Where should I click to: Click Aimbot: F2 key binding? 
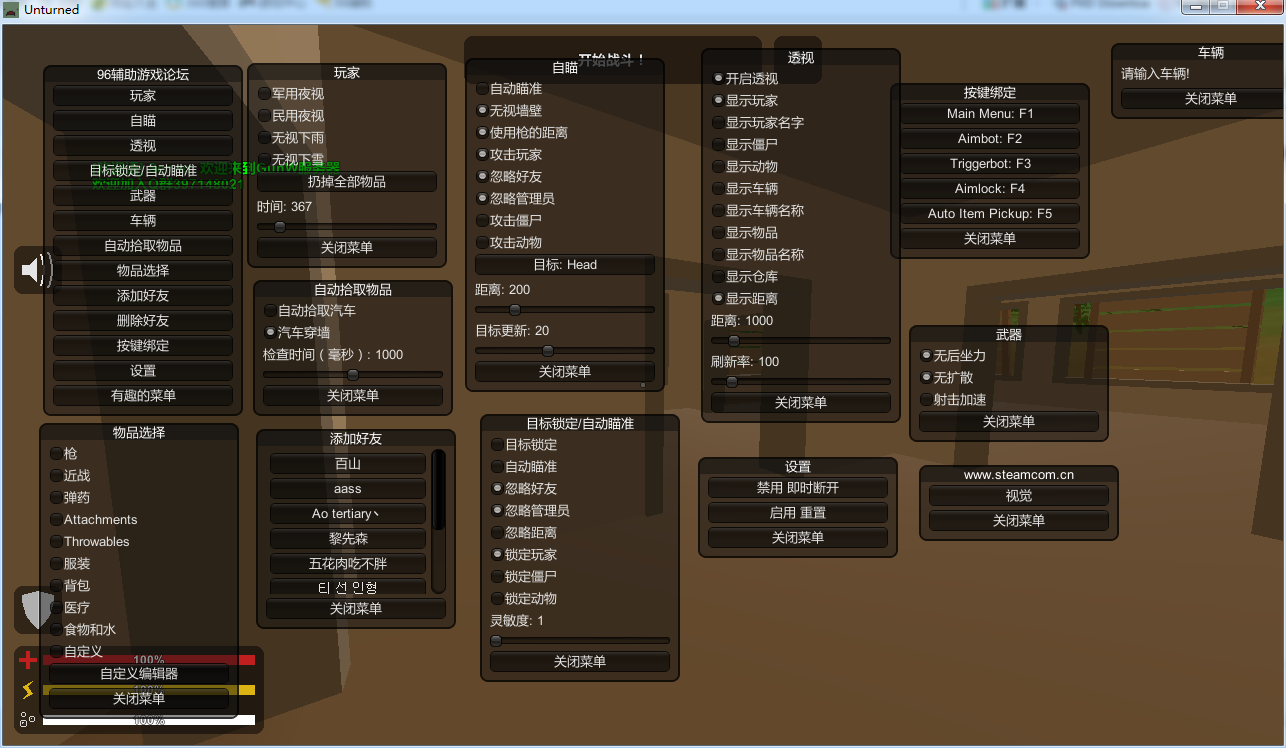coord(990,139)
